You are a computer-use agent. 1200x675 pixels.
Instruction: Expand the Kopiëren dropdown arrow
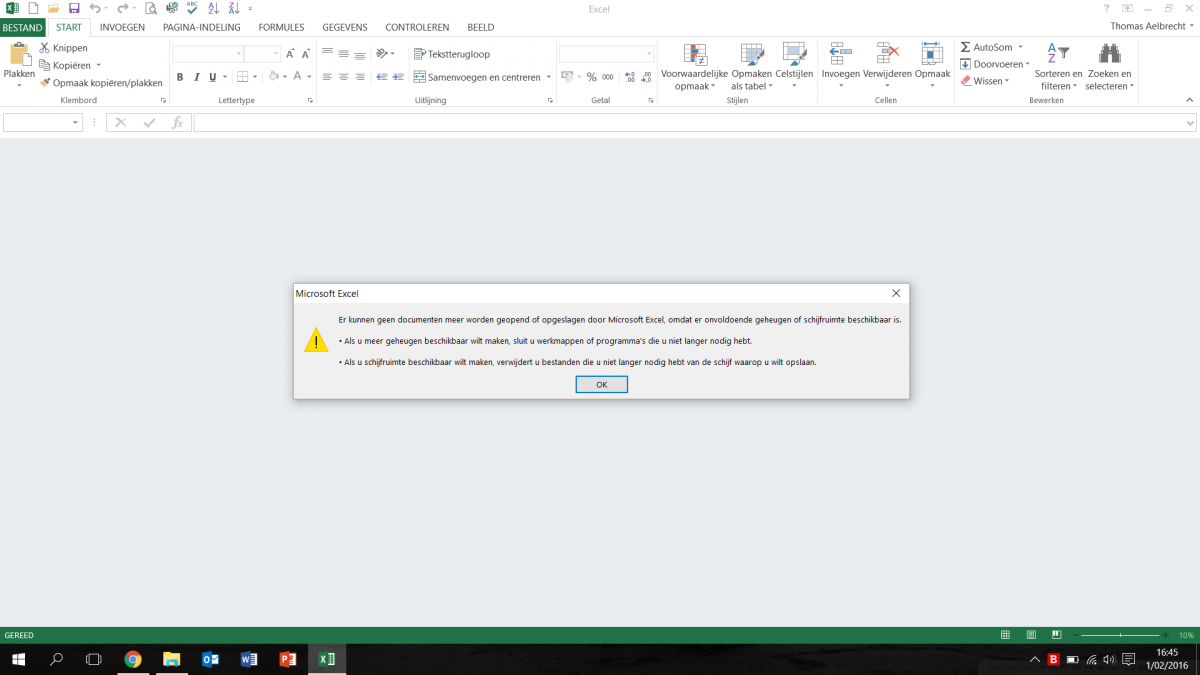coord(98,66)
